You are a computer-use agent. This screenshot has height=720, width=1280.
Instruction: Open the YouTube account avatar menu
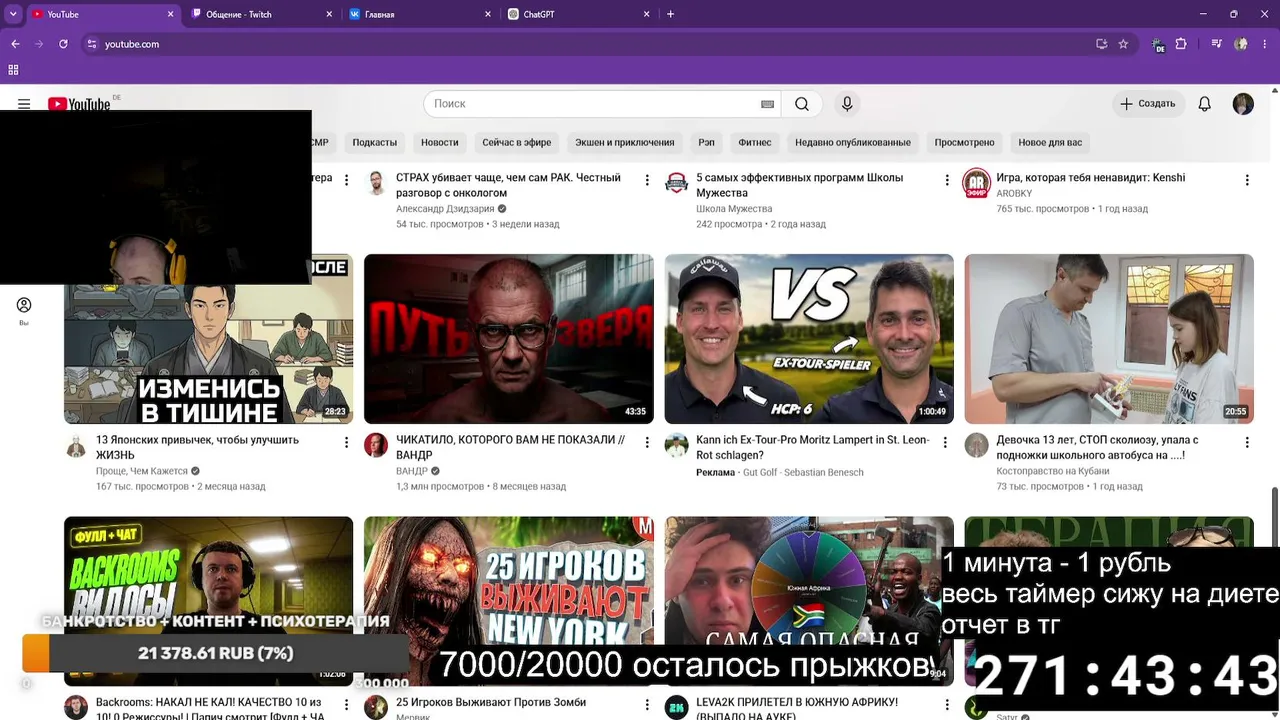(1243, 104)
